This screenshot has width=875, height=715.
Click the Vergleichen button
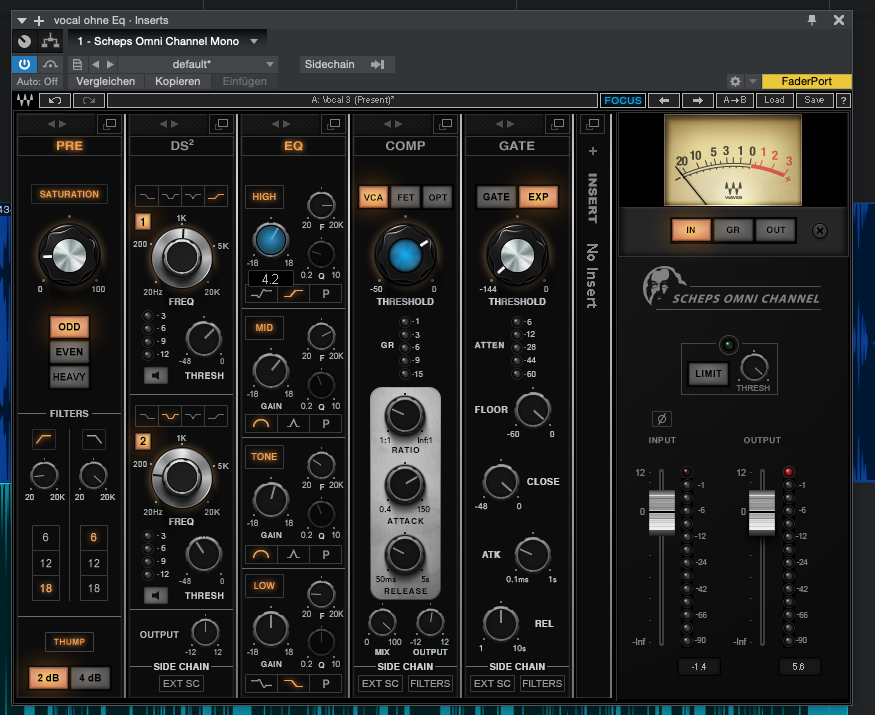pos(105,81)
